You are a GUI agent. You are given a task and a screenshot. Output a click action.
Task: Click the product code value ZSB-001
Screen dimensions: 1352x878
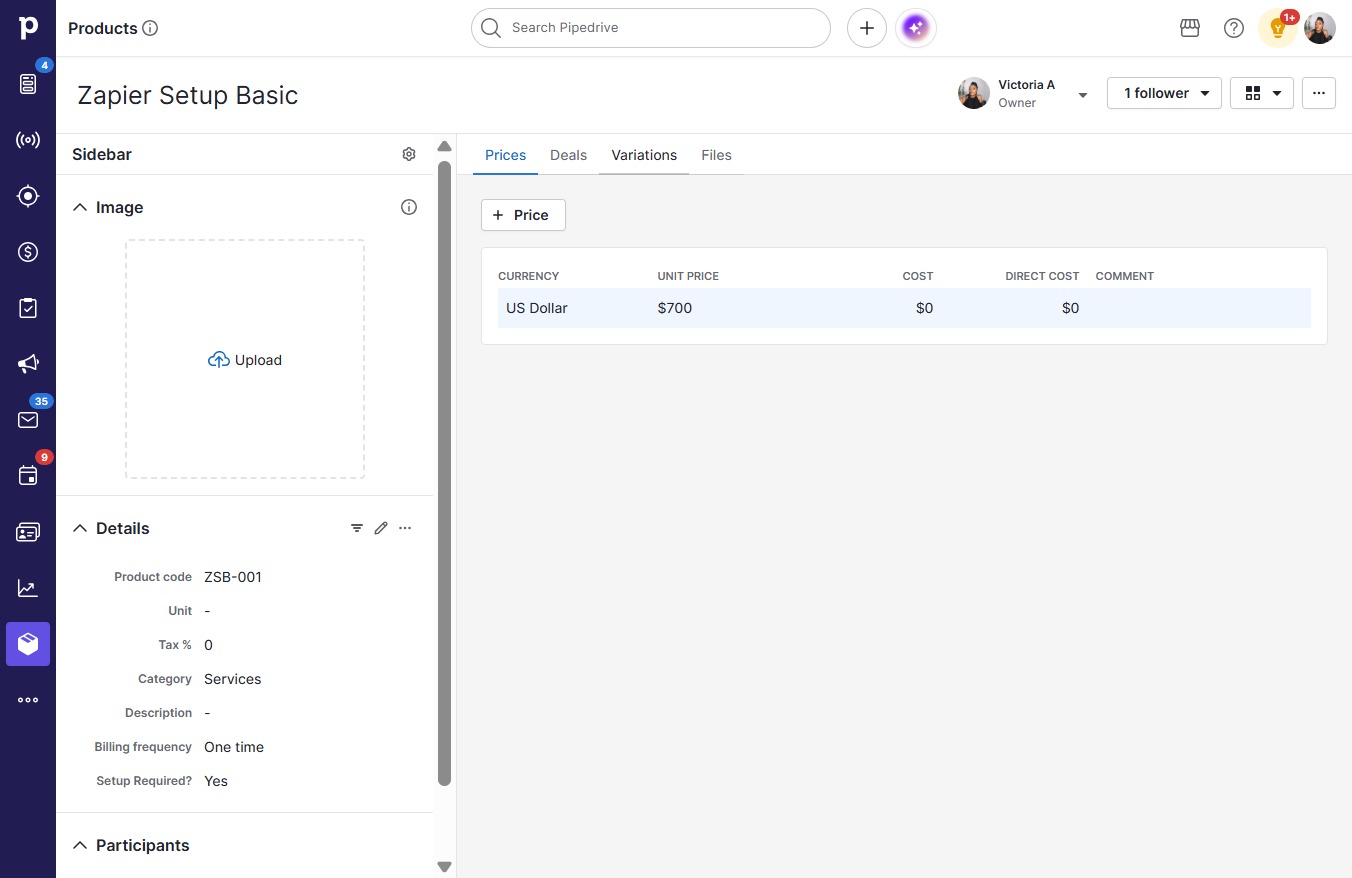(233, 577)
